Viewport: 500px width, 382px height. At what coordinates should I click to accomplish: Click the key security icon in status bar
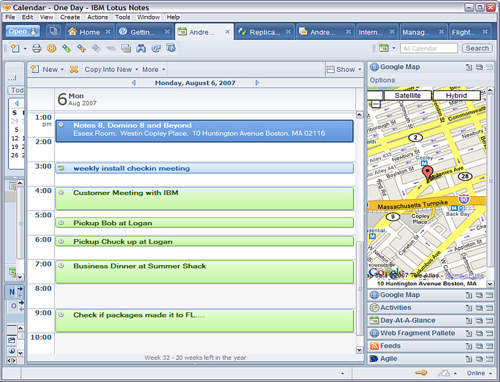click(x=421, y=373)
